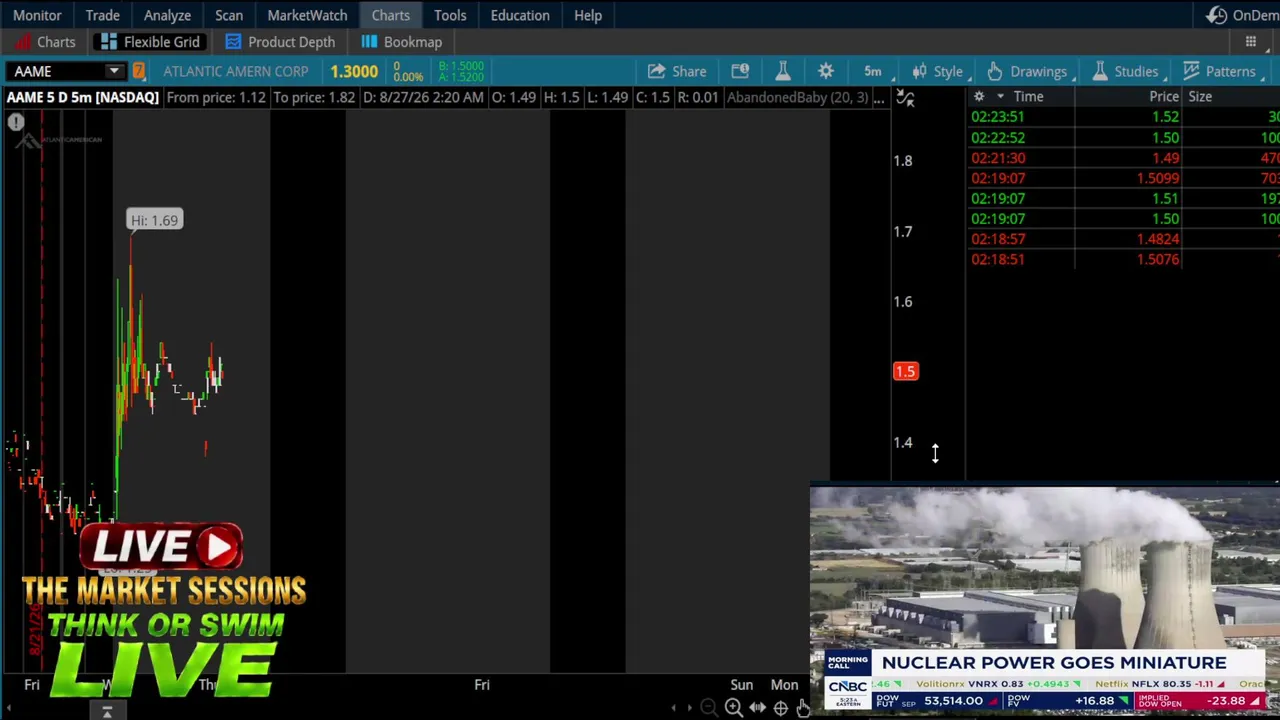Open chart settings gear icon
The image size is (1280, 720).
[826, 71]
